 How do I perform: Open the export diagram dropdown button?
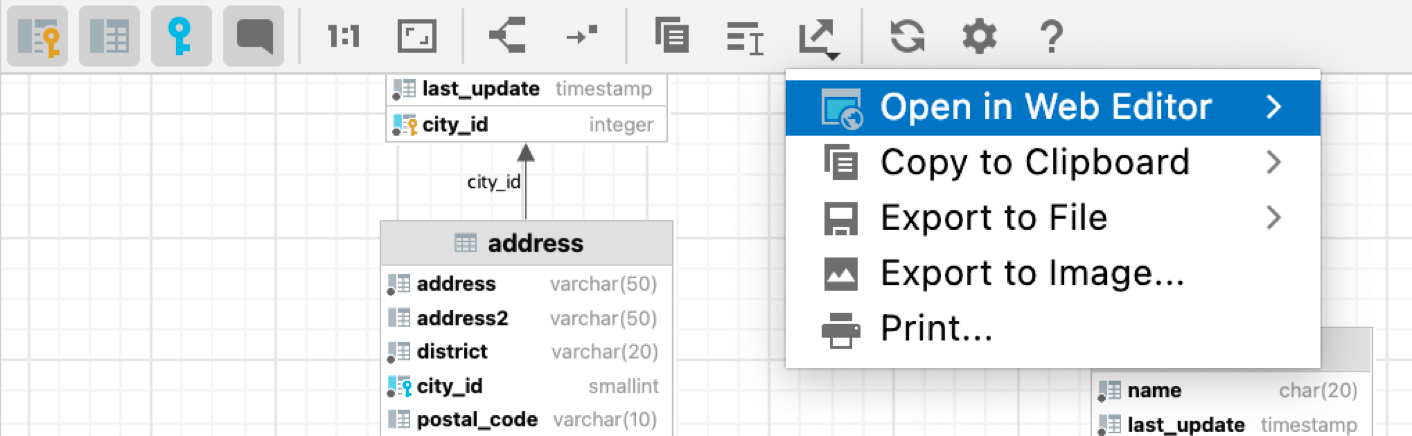coord(818,39)
